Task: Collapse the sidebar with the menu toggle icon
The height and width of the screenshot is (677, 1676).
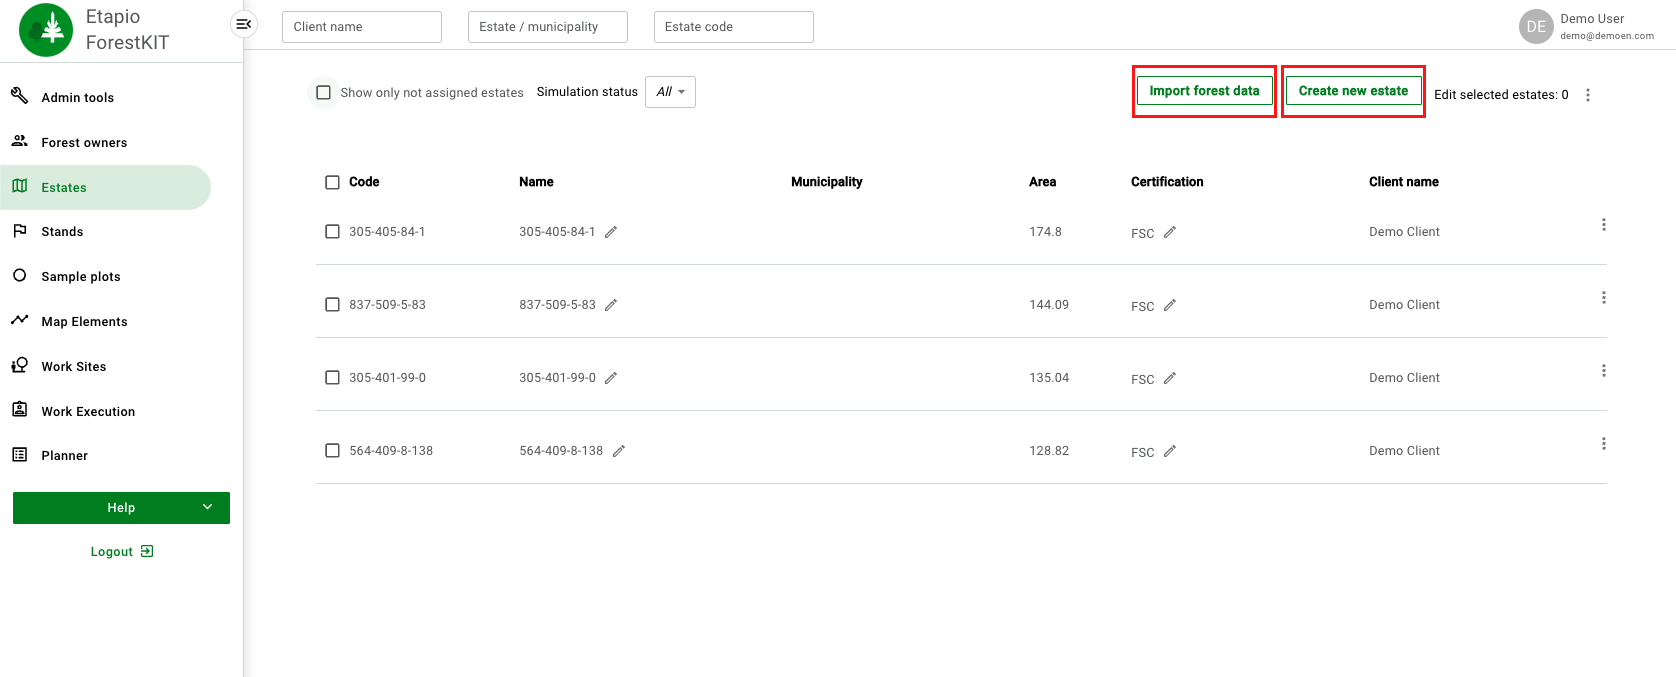Action: [x=244, y=24]
